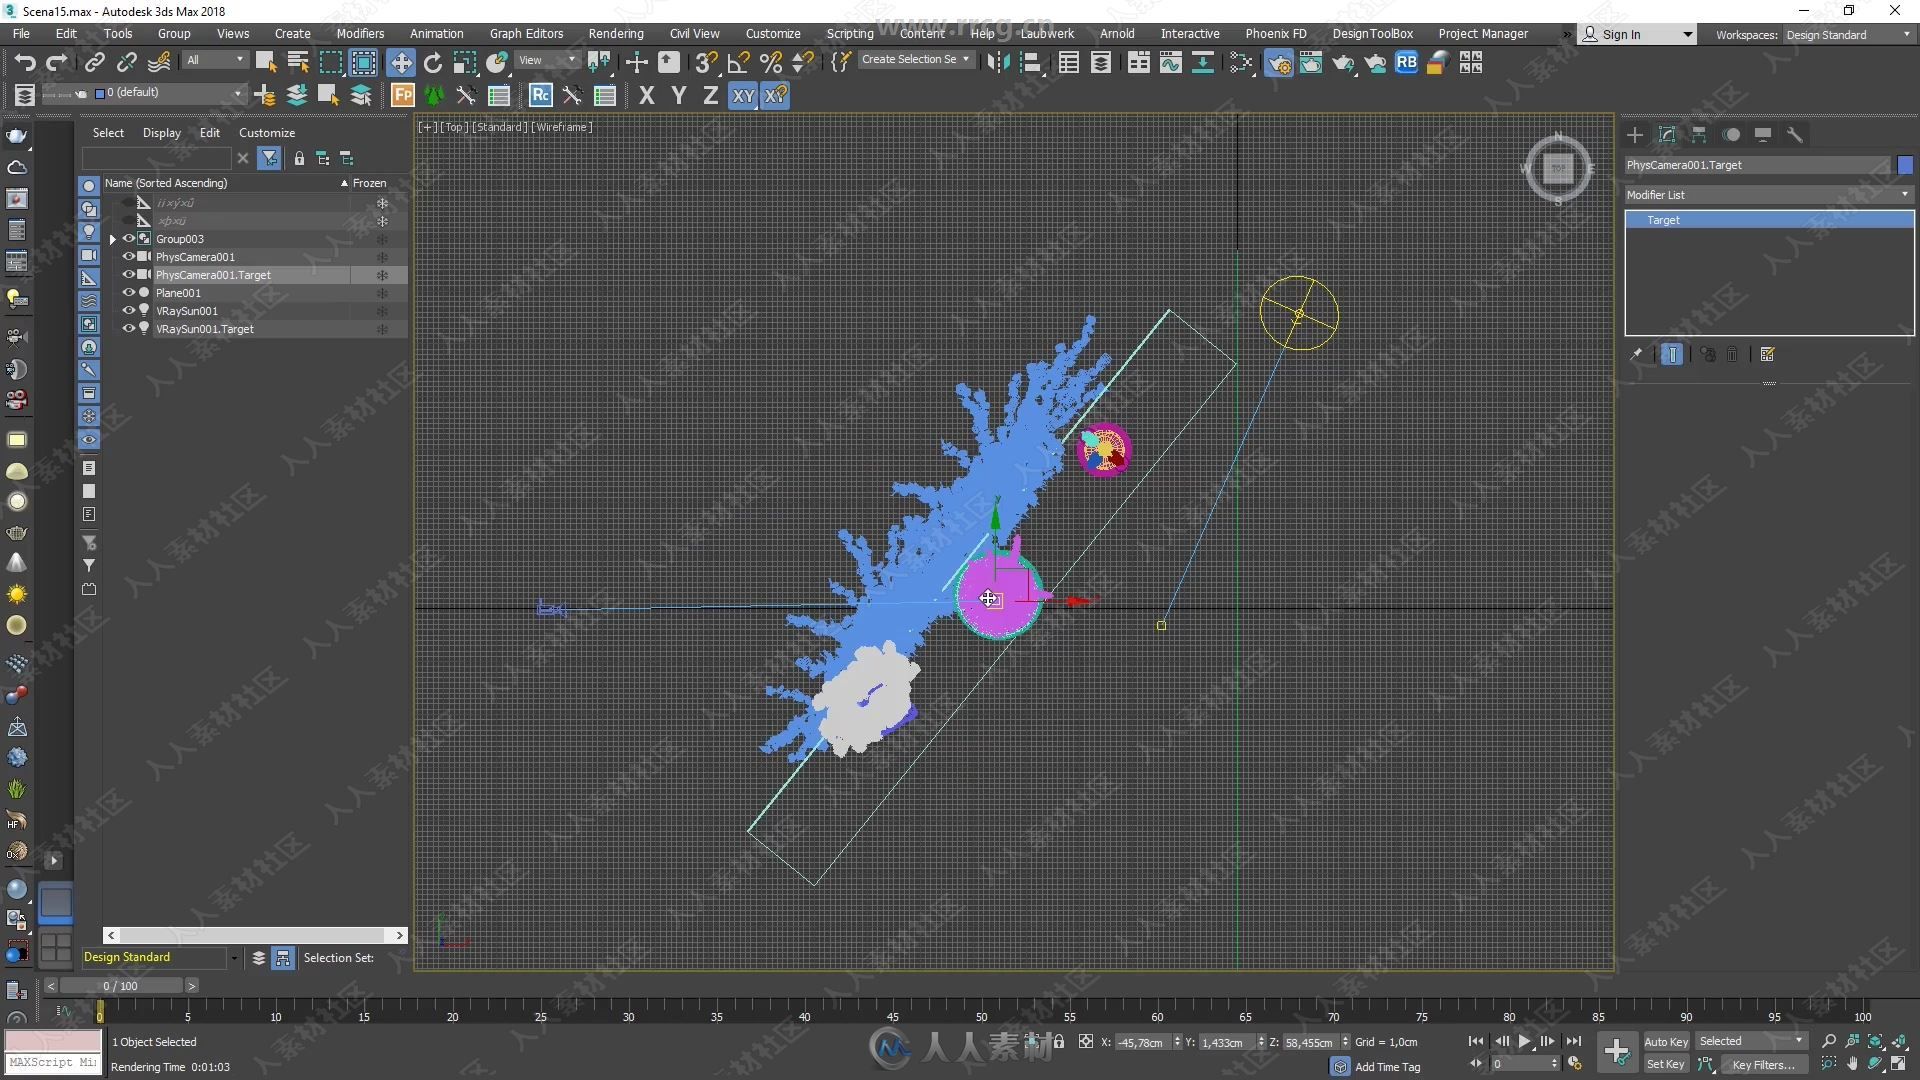
Task: Activate the Pan View hand icon
Action: click(x=1852, y=1064)
